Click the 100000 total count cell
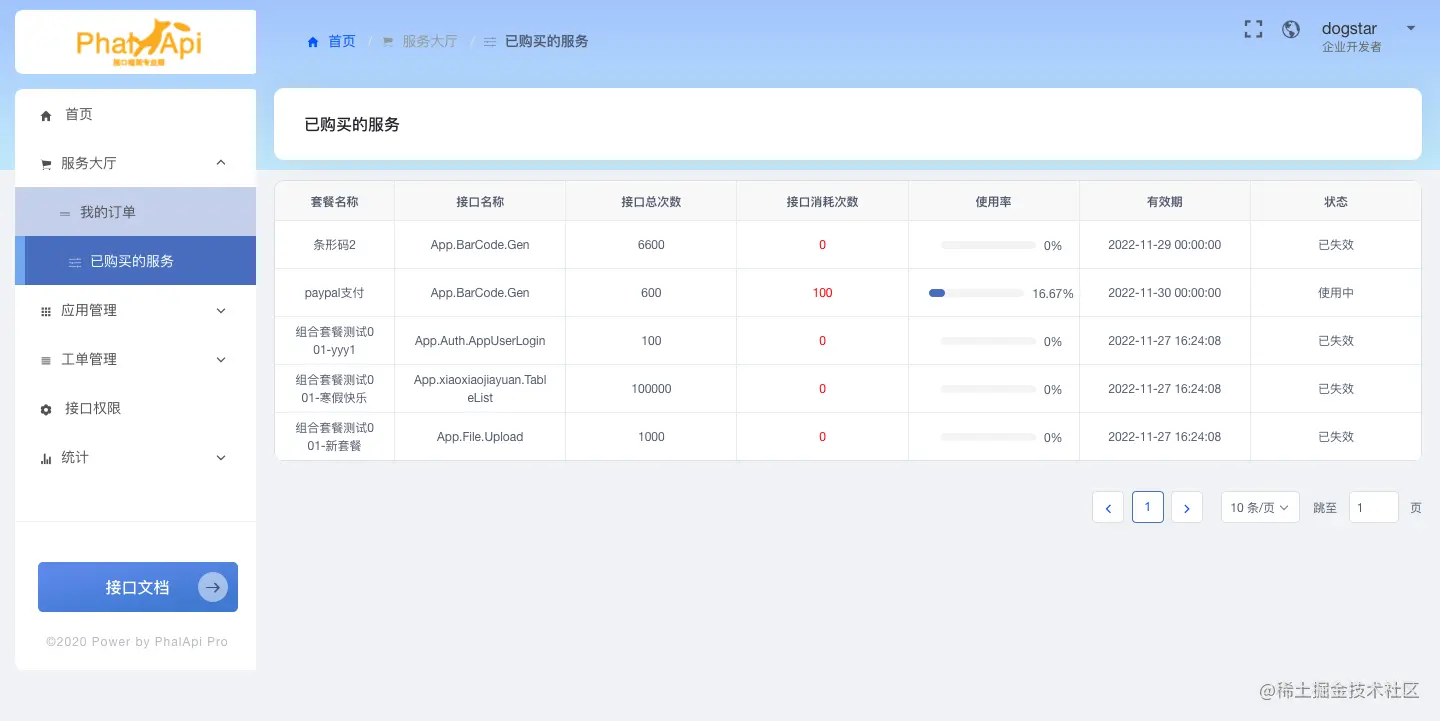This screenshot has width=1440, height=721. click(651, 389)
